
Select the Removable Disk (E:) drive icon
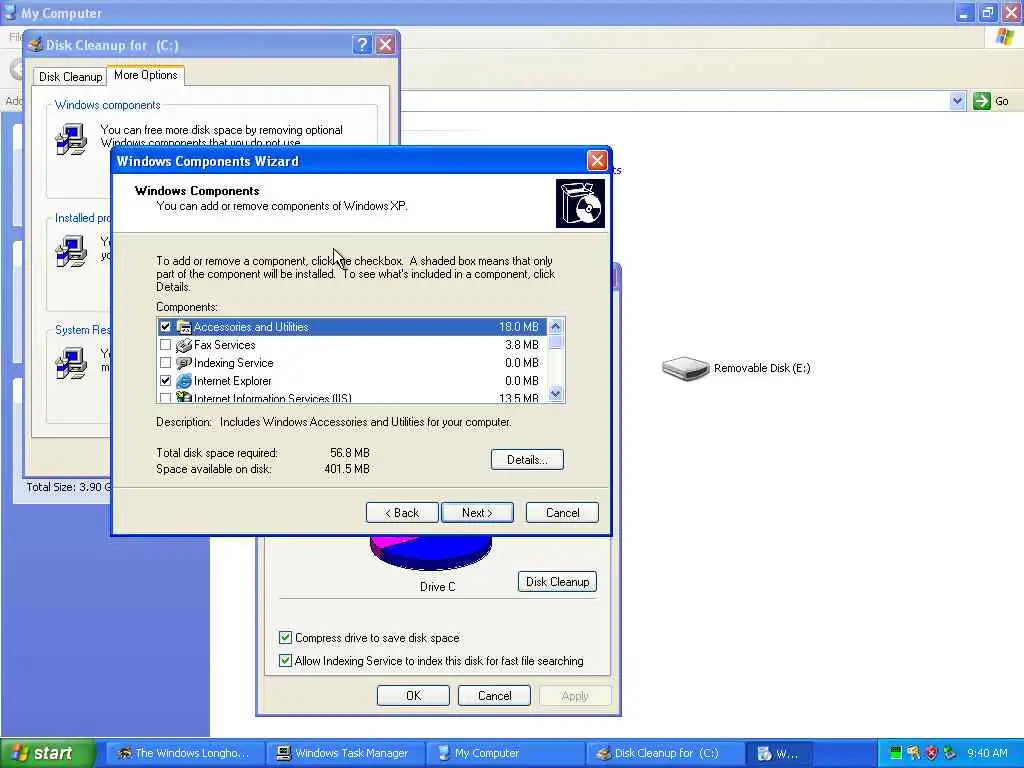685,368
